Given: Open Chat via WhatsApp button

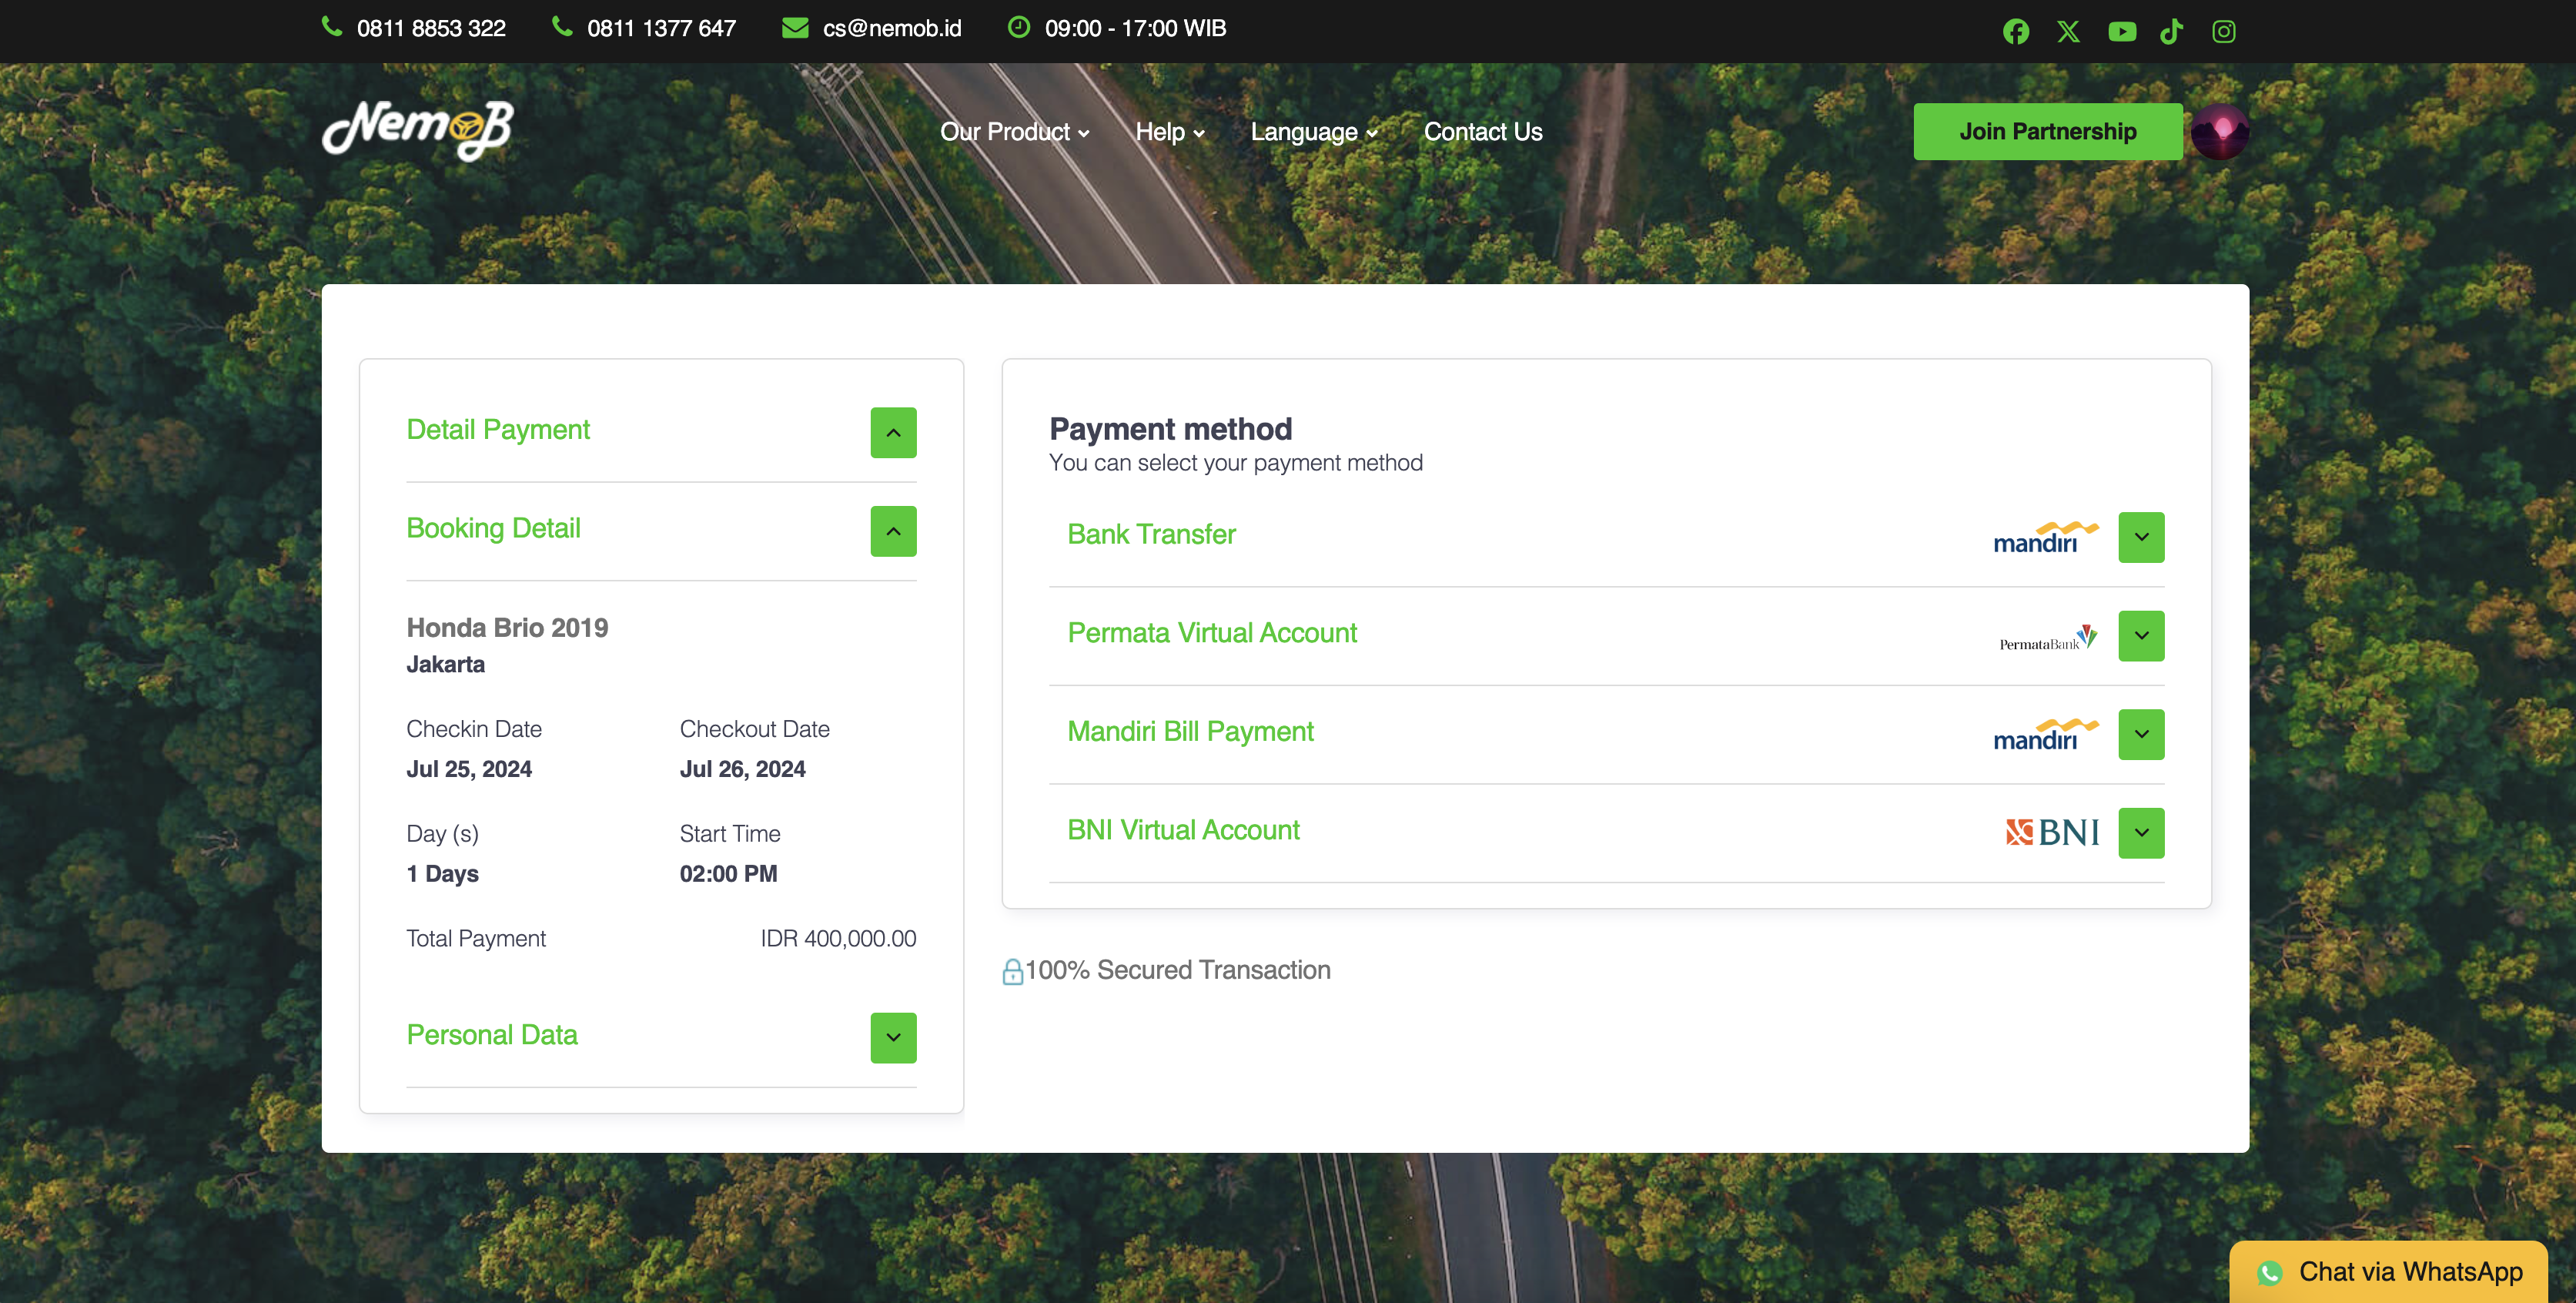Looking at the screenshot, I should point(2389,1271).
